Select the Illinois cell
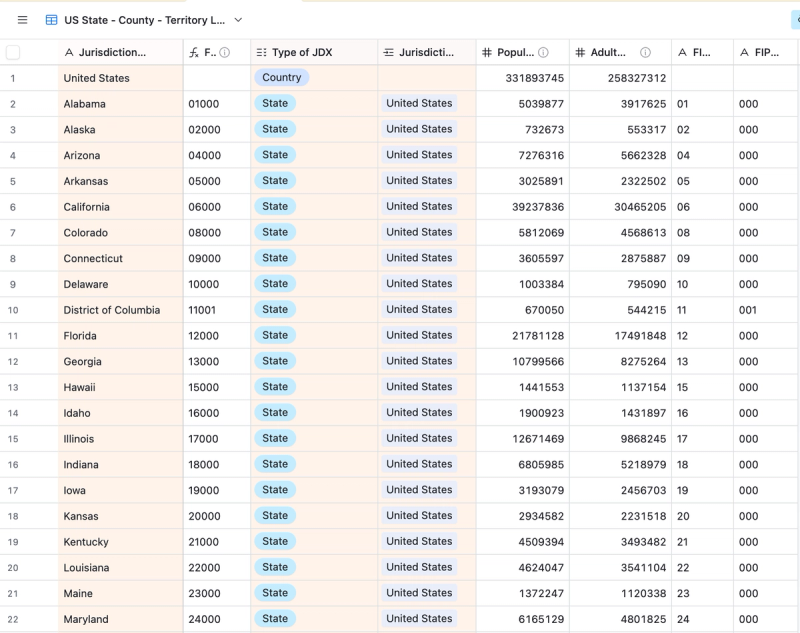This screenshot has height=633, width=800. point(120,439)
